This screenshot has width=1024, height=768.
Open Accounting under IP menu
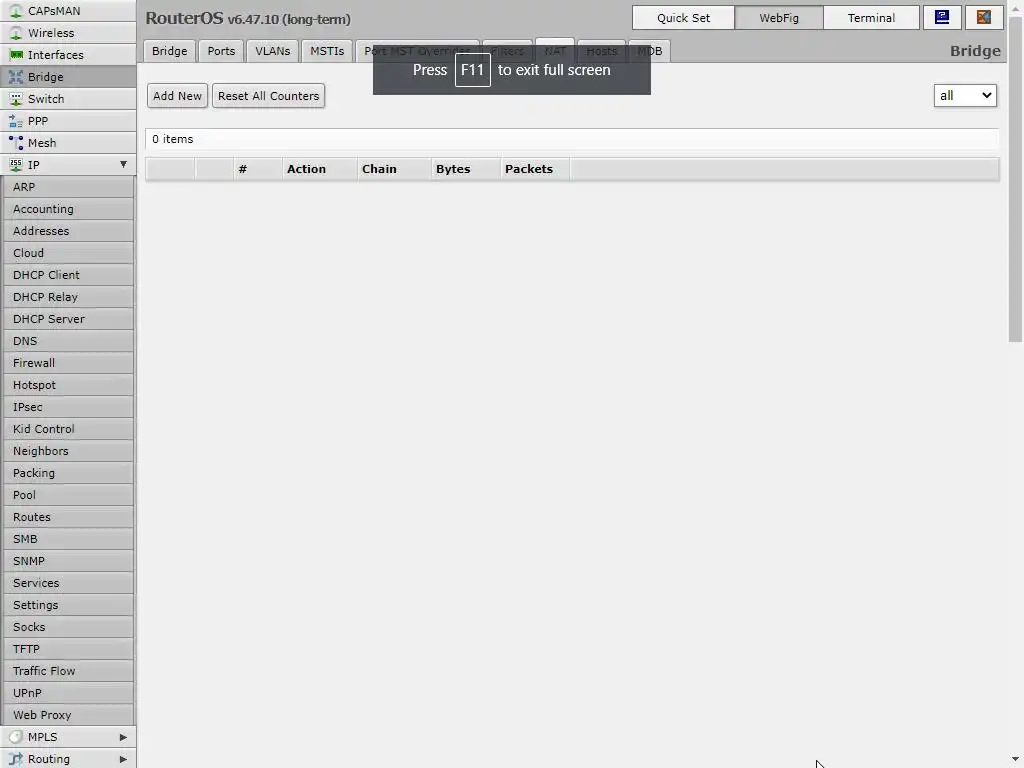[x=68, y=209]
